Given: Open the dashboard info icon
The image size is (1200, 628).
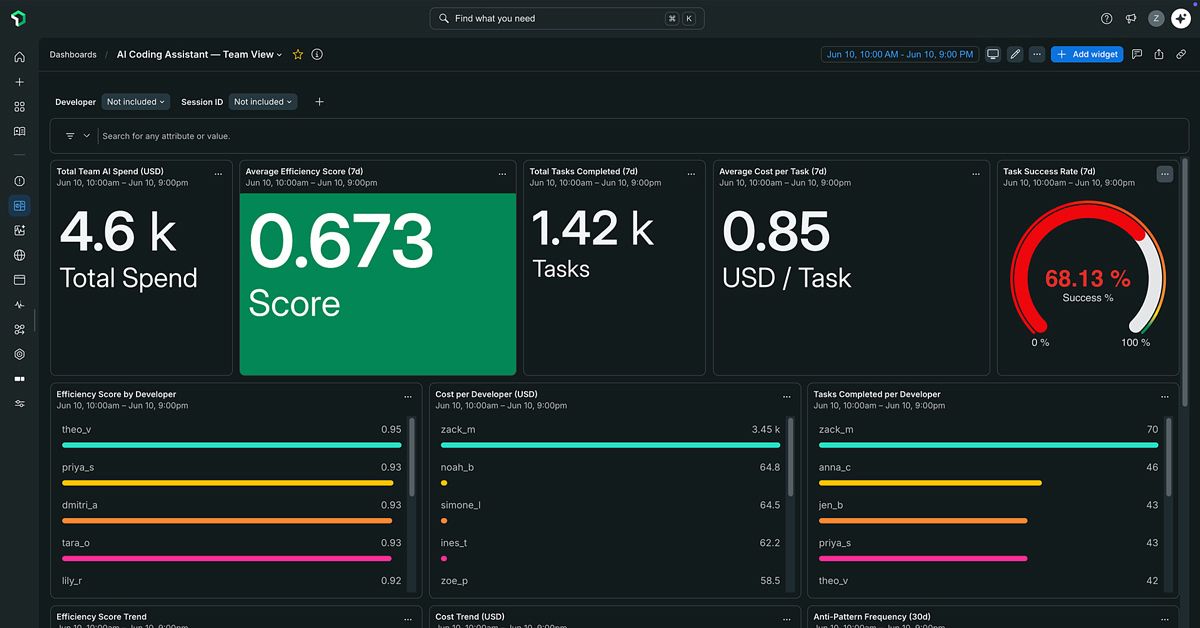Looking at the screenshot, I should (317, 55).
